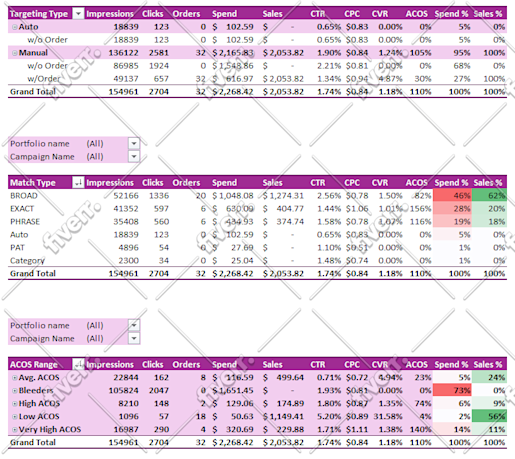Expand the Bleeders row
Screen dimensions: 515x459
15,391
